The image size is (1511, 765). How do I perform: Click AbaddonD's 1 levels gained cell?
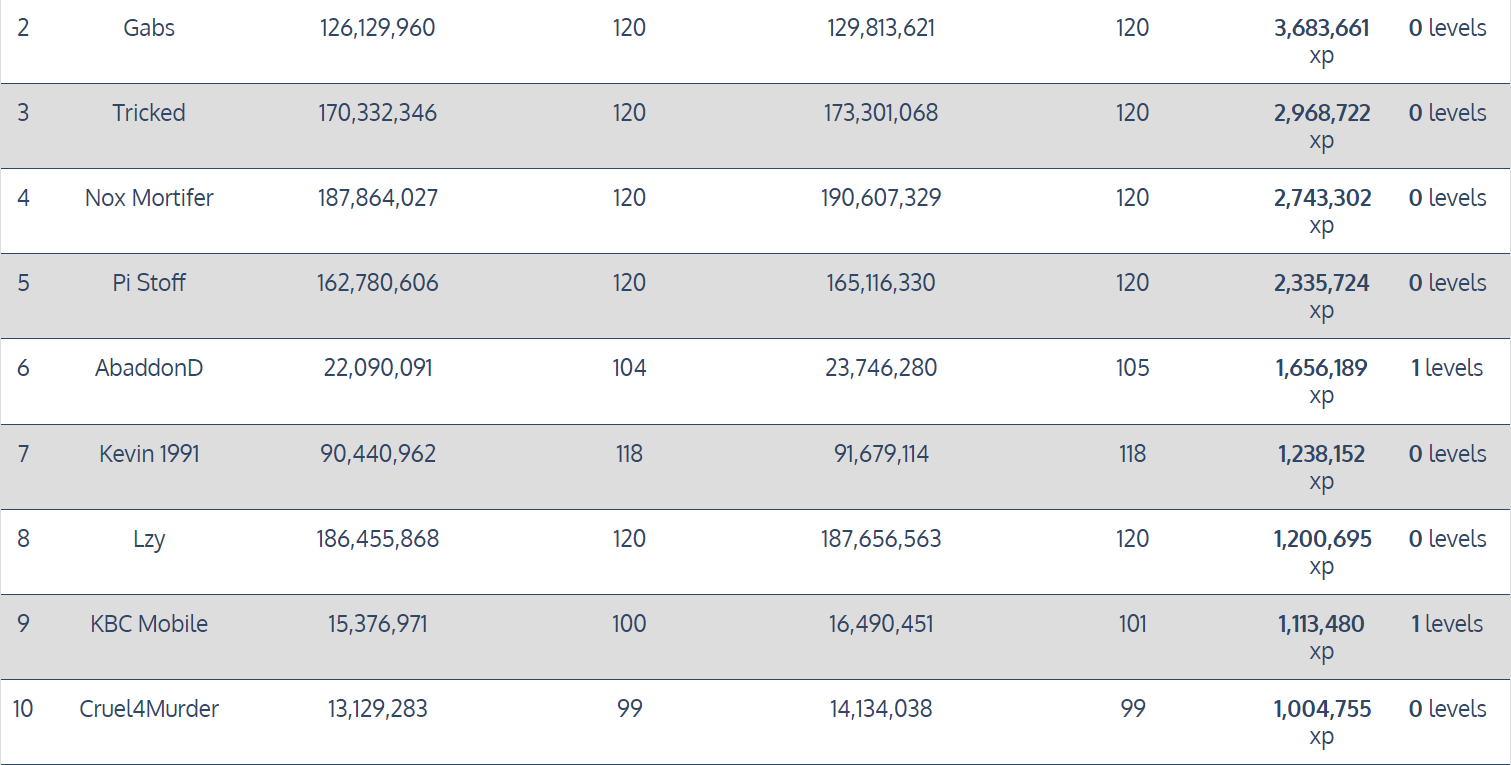coord(1446,368)
